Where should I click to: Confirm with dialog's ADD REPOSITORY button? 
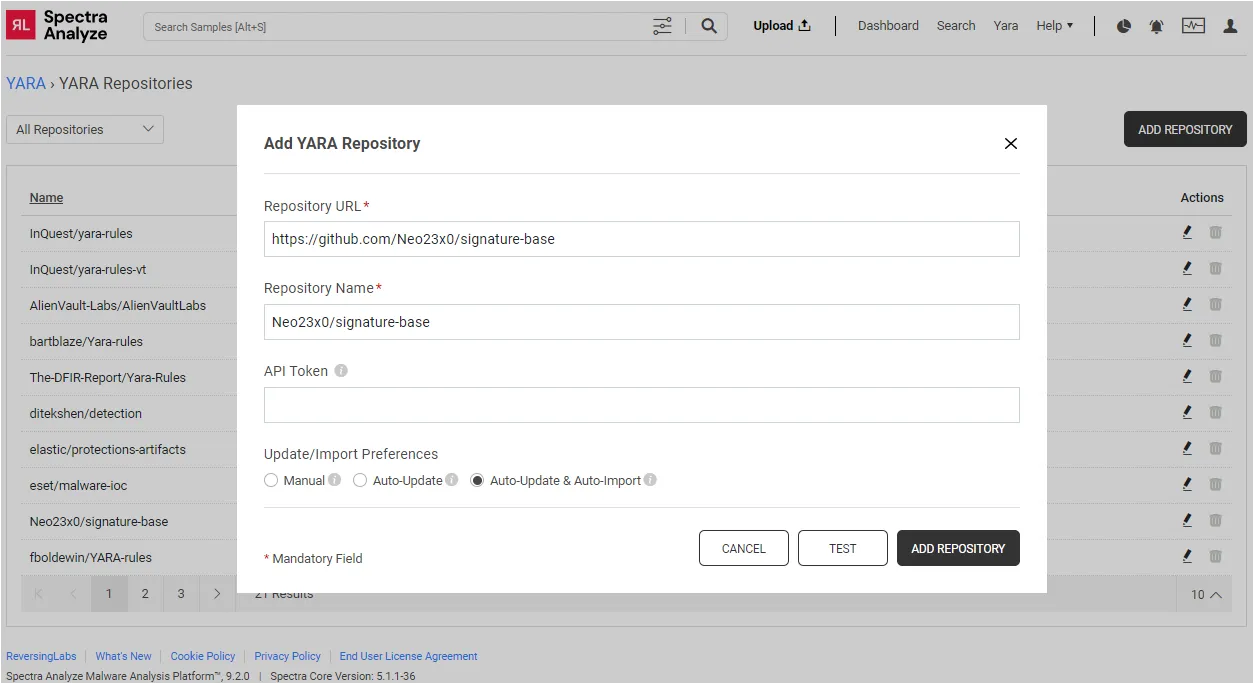[958, 548]
